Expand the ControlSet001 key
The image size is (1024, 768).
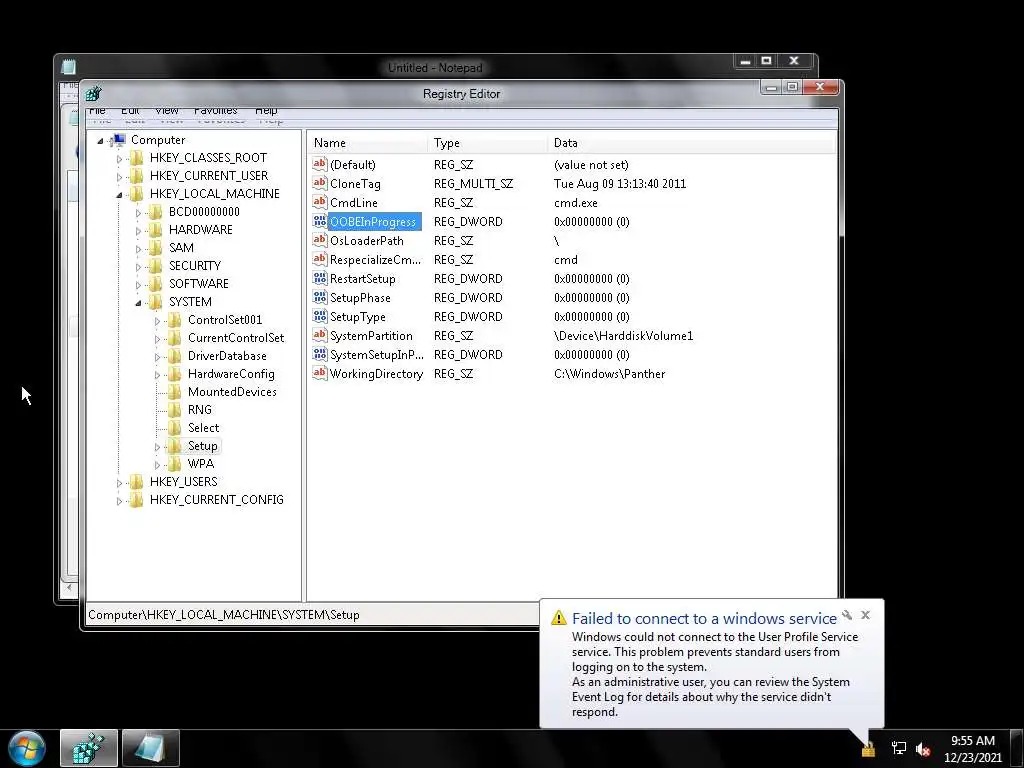157,321
